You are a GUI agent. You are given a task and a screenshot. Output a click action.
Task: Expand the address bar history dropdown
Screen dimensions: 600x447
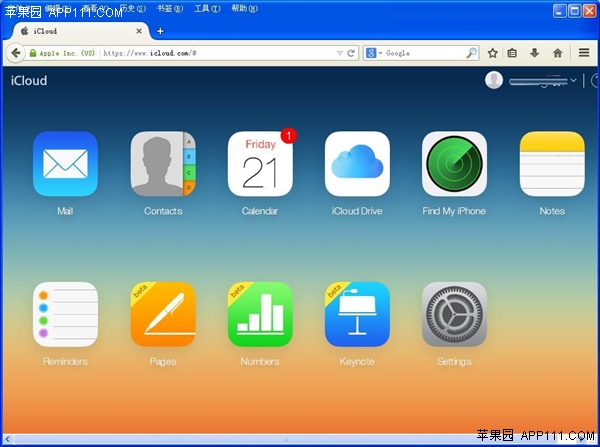[339, 53]
